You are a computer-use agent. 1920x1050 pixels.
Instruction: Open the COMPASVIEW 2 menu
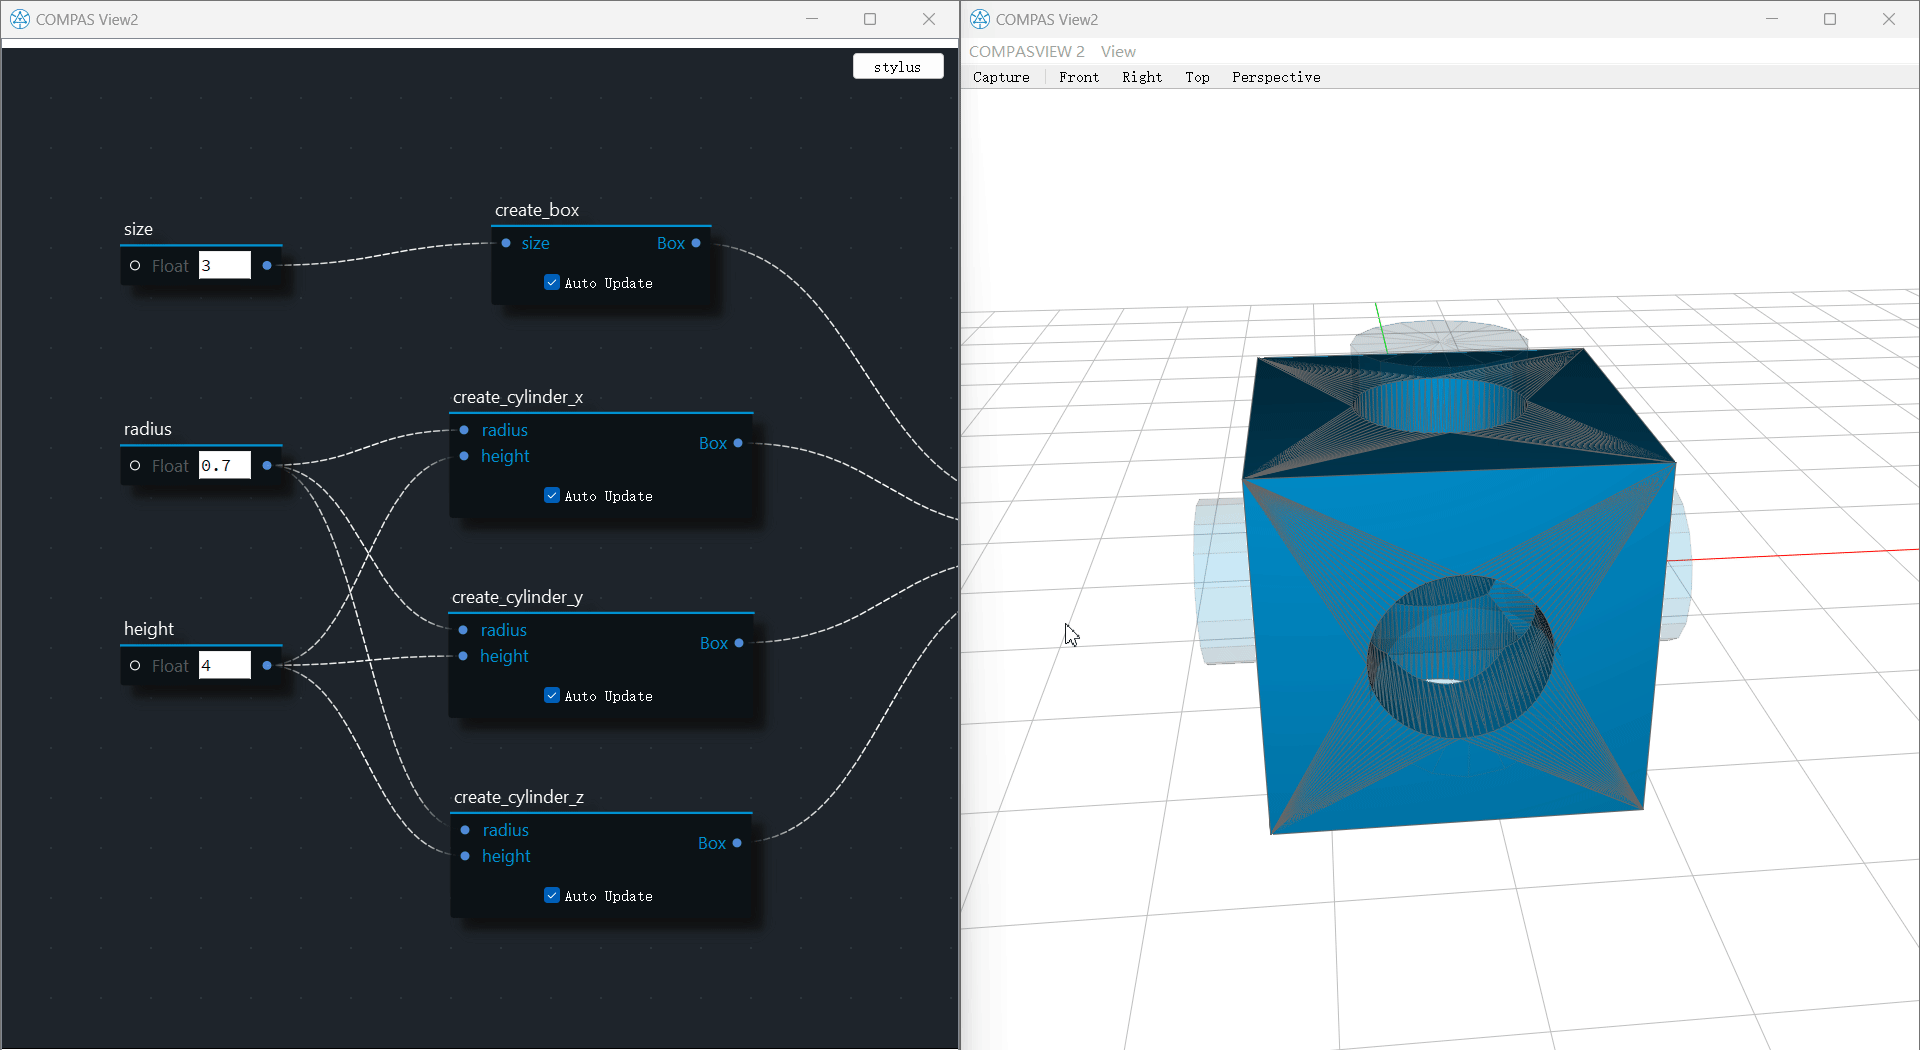(x=1026, y=51)
